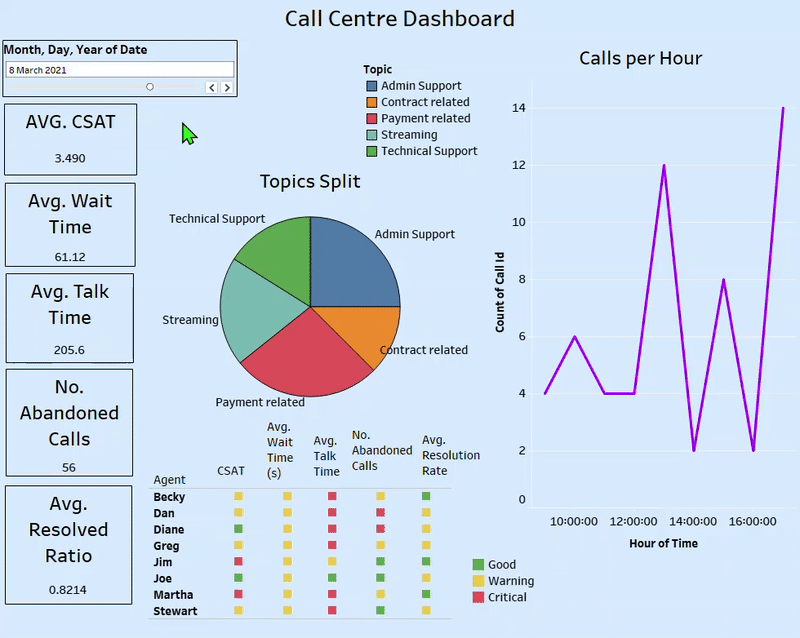Click Jim's No. Abandoned Calls indicator
This screenshot has height=638, width=800.
(380, 561)
